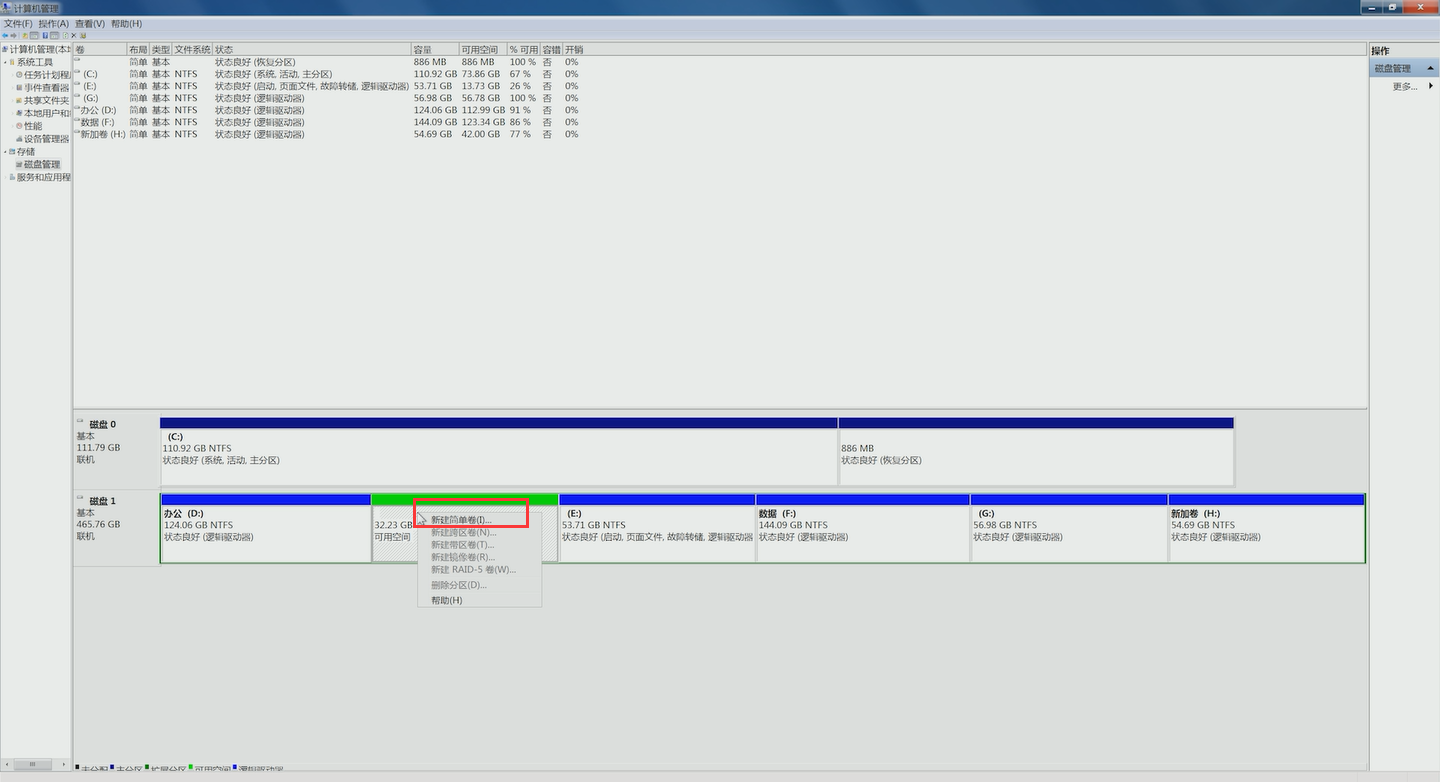Click the volume icon of the 新加卷 (H:) row
Viewport: 1440px width, 782px height.
[x=77, y=131]
